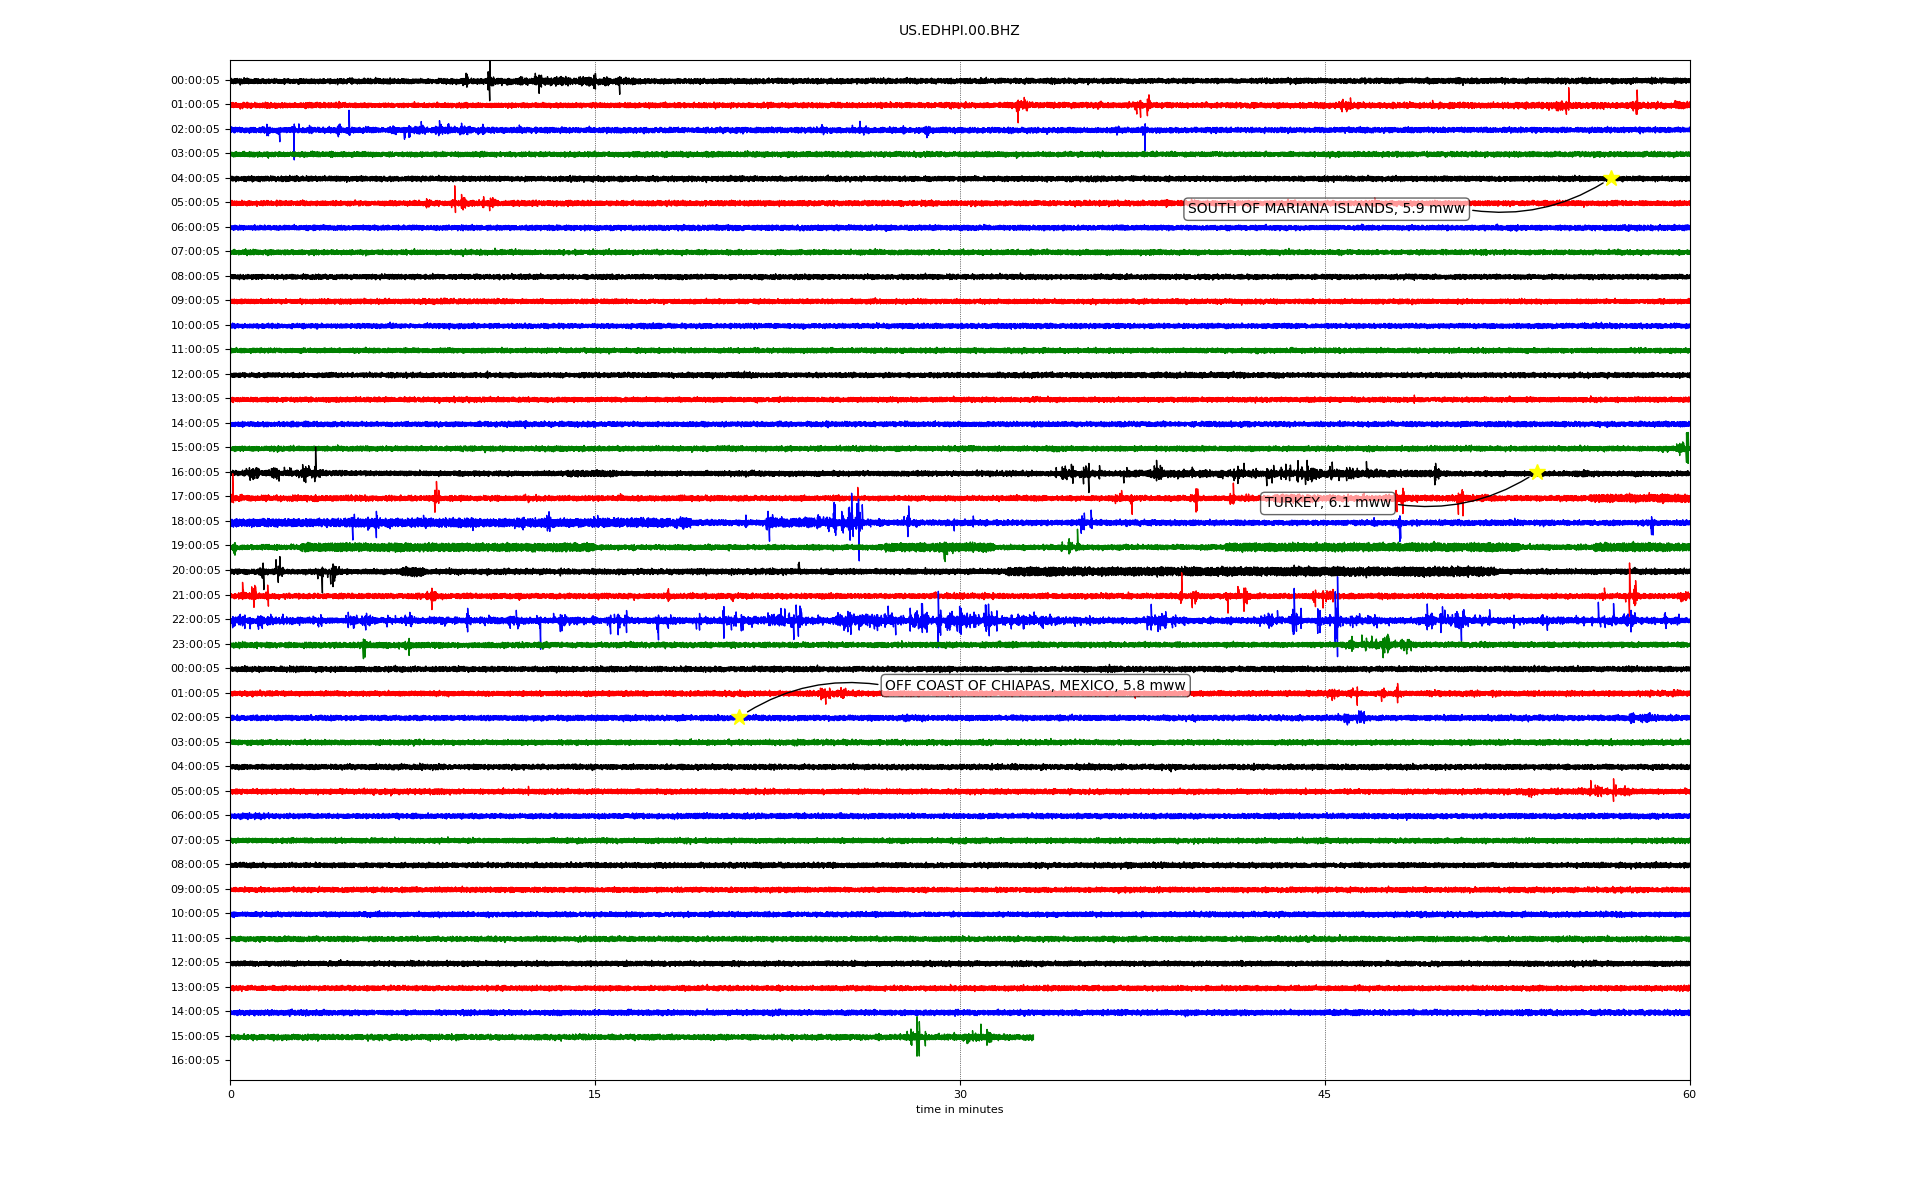Click the yellow star for the Mariana Islands event

tap(1611, 178)
